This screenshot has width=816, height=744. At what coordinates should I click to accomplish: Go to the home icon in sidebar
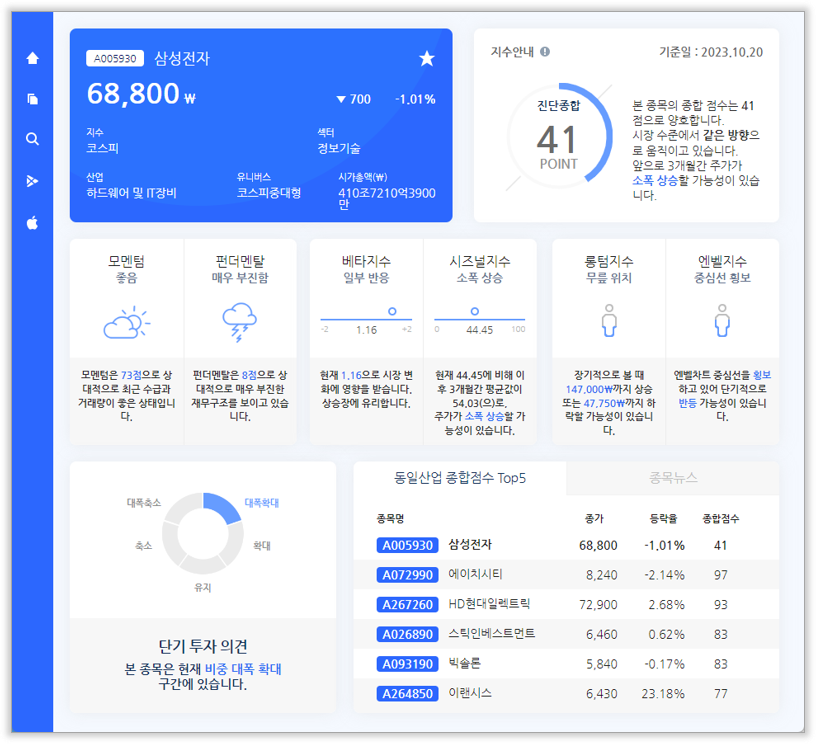coord(32,58)
